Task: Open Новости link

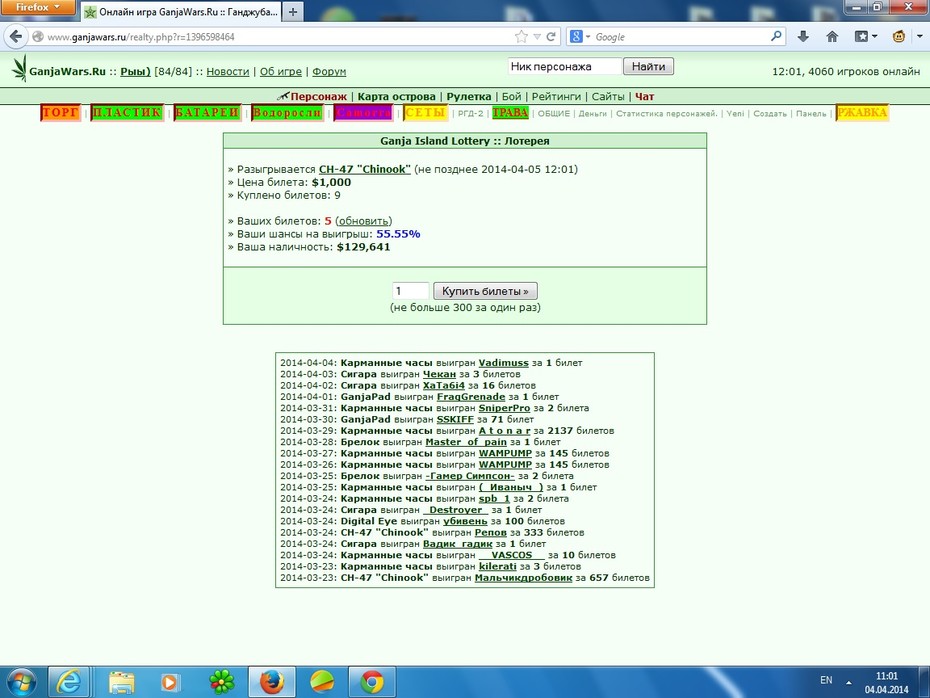Action: pos(228,72)
